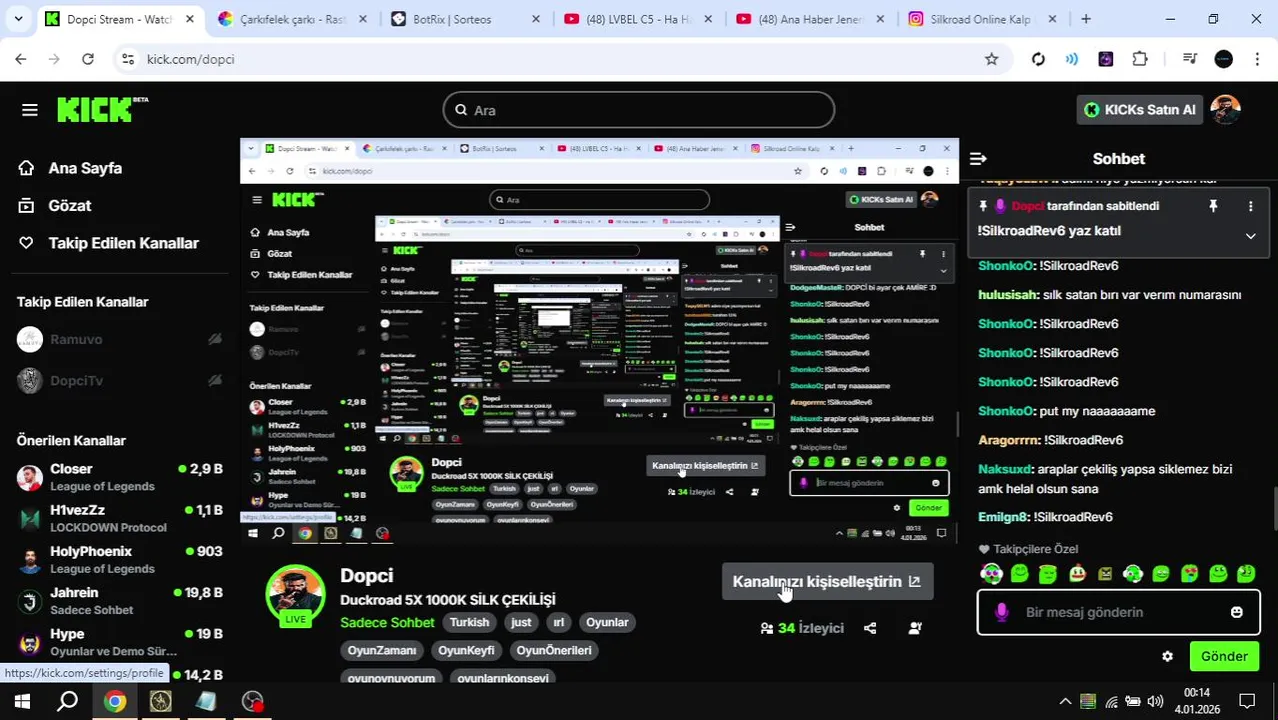Viewport: 1278px width, 720px height.
Task: Select the Turkish tag
Action: [x=469, y=622]
